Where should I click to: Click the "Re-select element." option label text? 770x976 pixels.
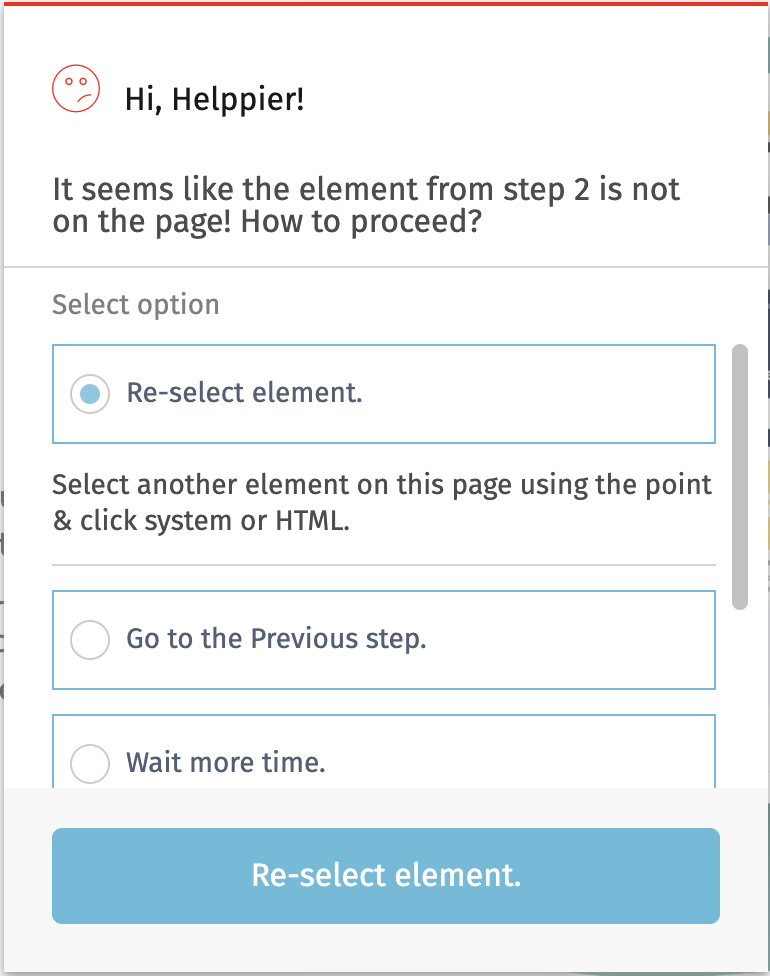coord(244,393)
